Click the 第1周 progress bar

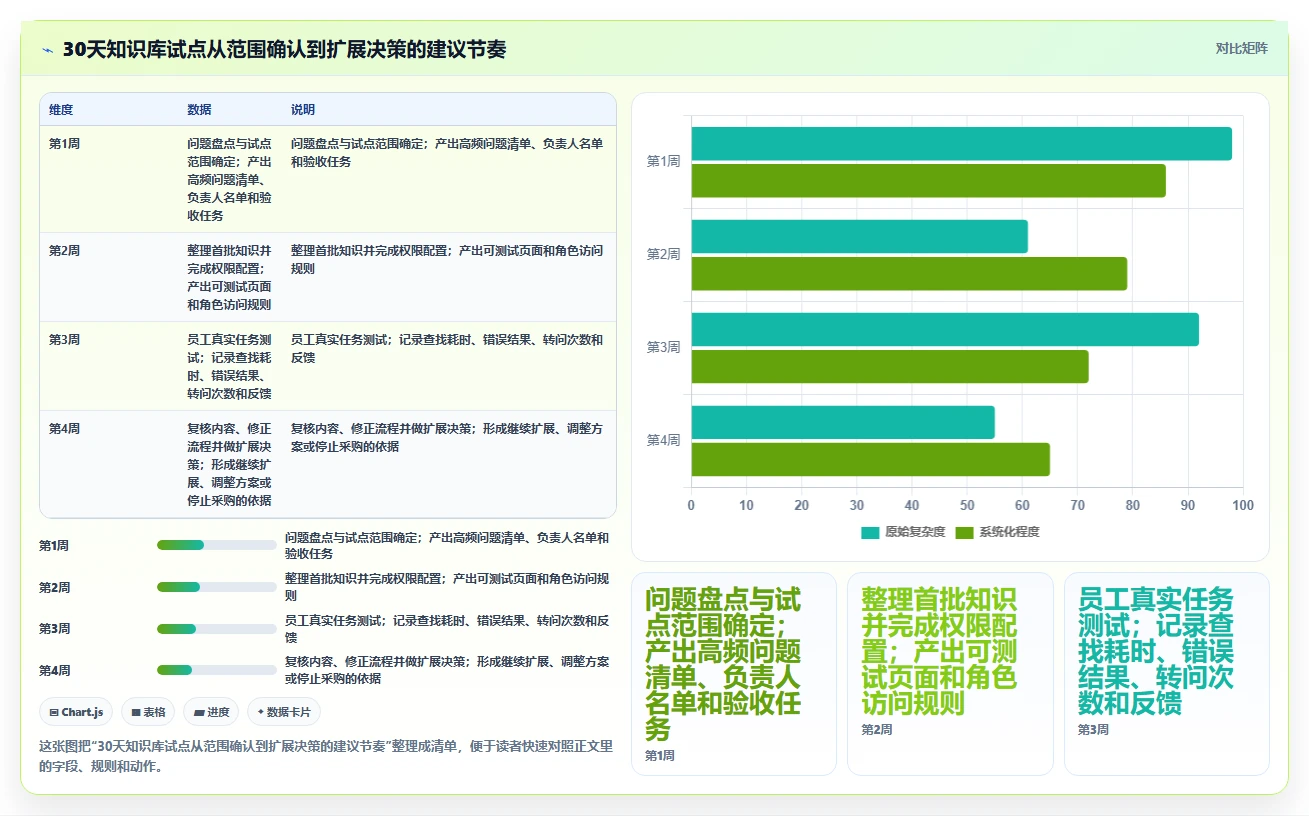pyautogui.click(x=217, y=545)
